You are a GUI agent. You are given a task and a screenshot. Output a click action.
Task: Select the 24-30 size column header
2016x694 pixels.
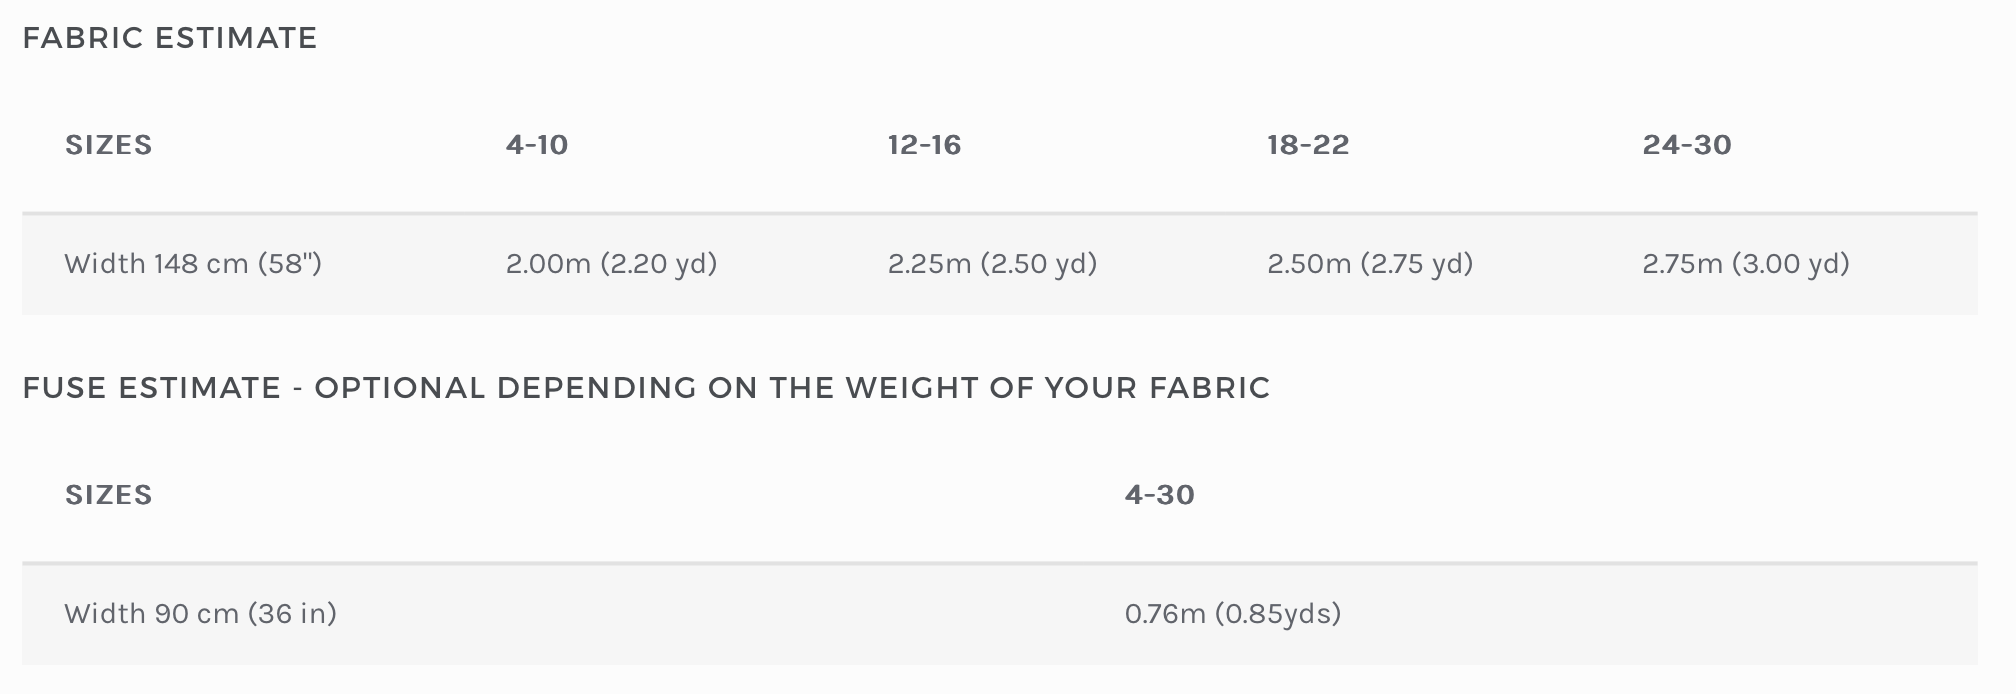click(x=1687, y=145)
